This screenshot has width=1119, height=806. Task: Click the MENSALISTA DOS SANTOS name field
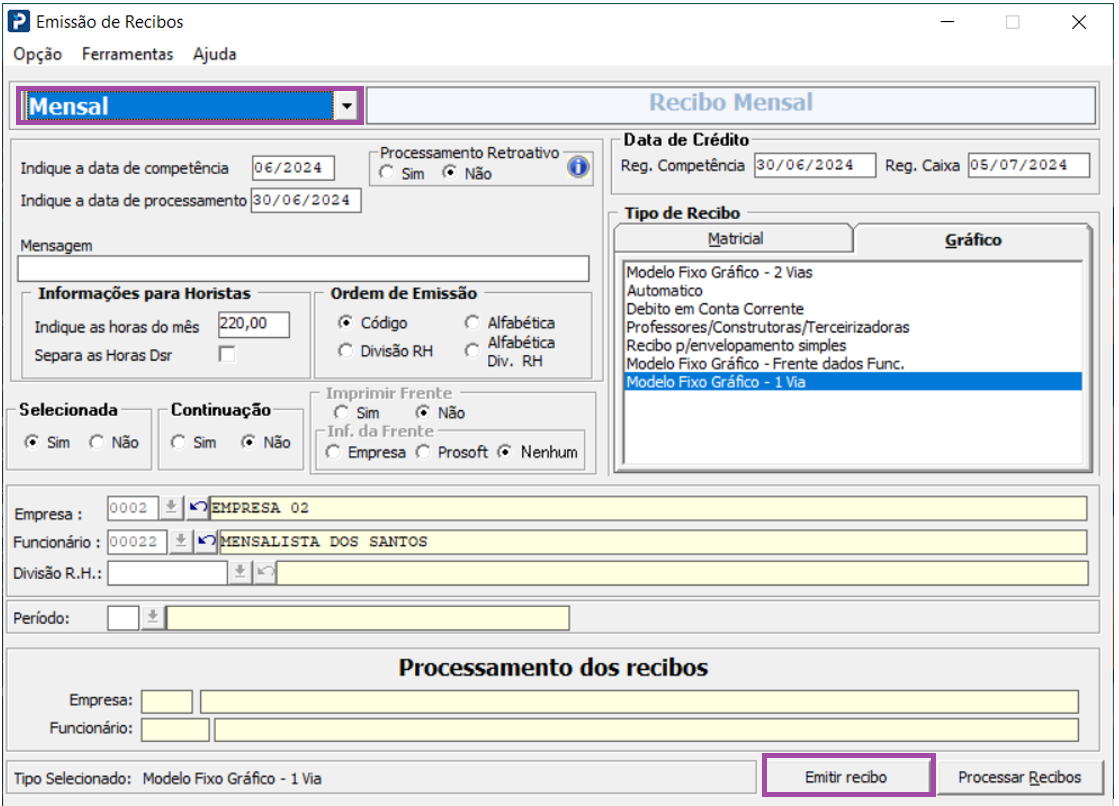pos(653,542)
